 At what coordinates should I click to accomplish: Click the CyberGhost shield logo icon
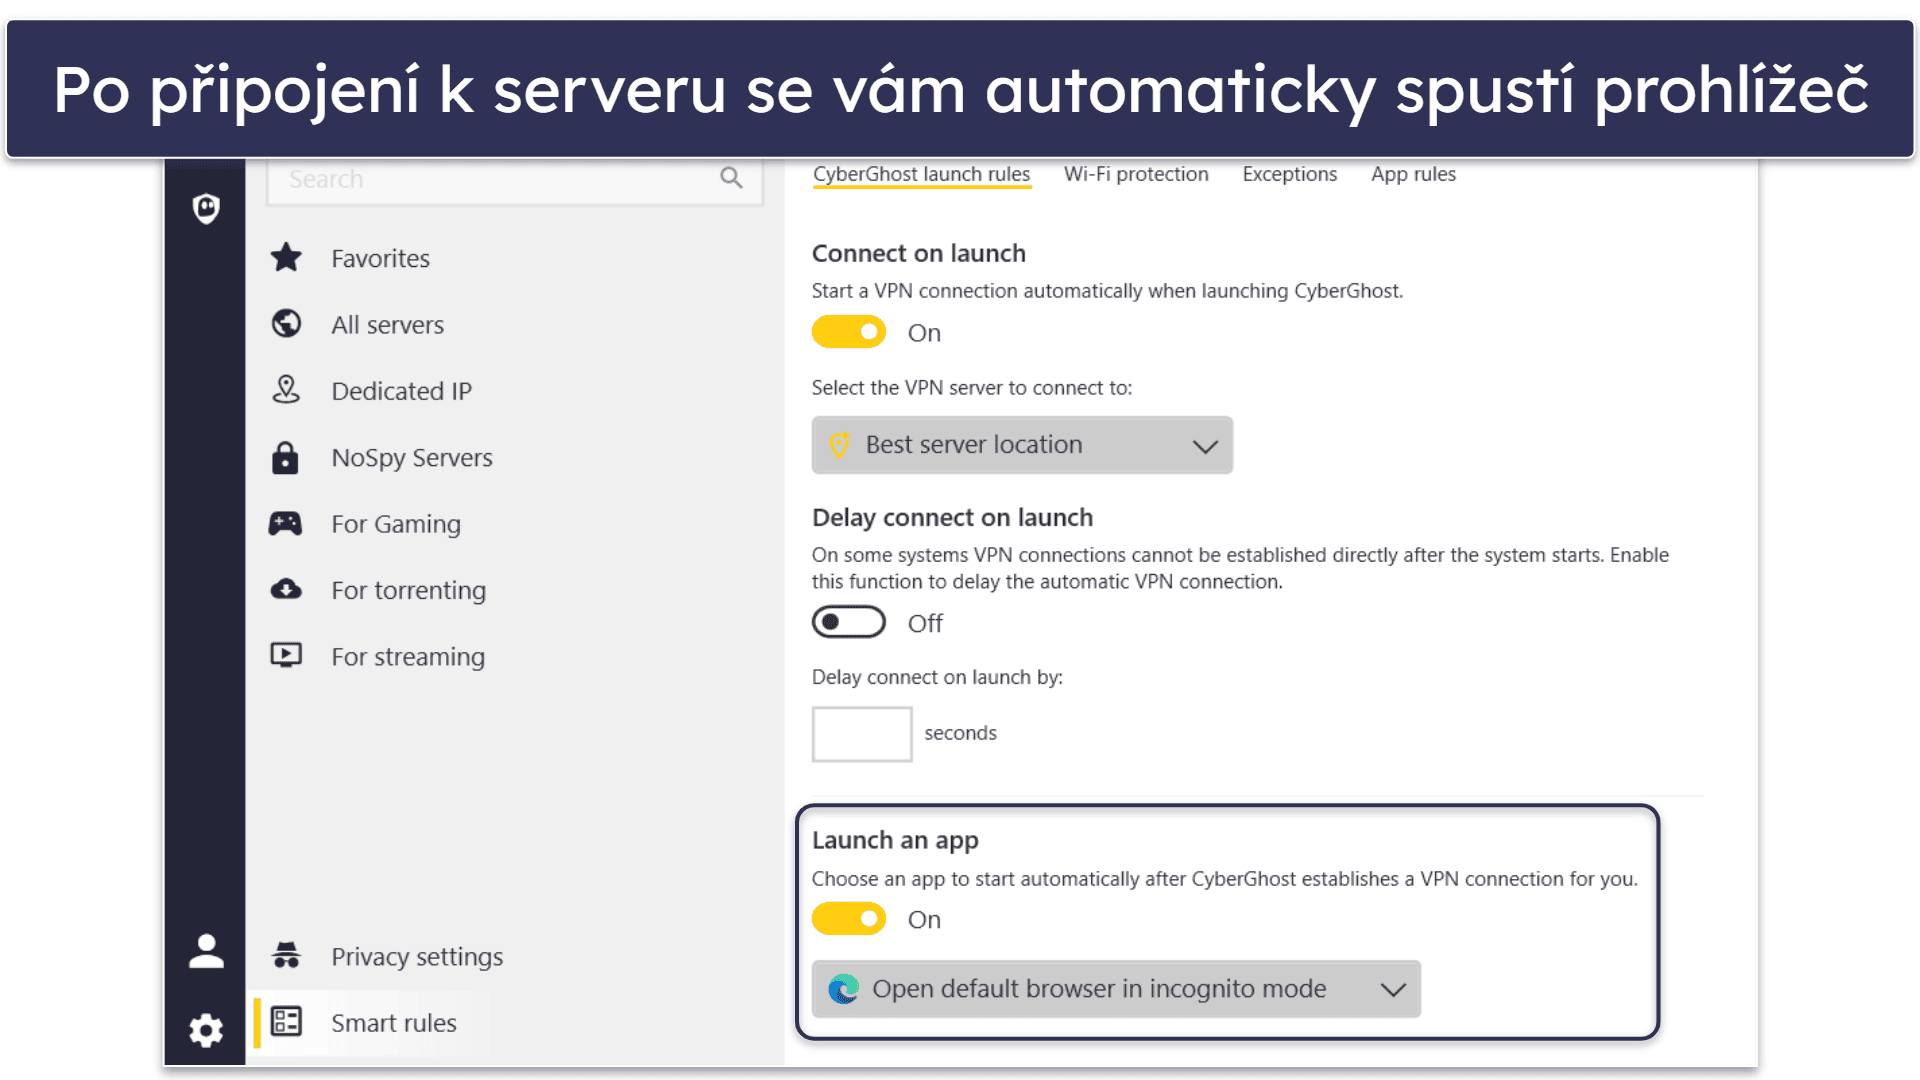point(206,208)
